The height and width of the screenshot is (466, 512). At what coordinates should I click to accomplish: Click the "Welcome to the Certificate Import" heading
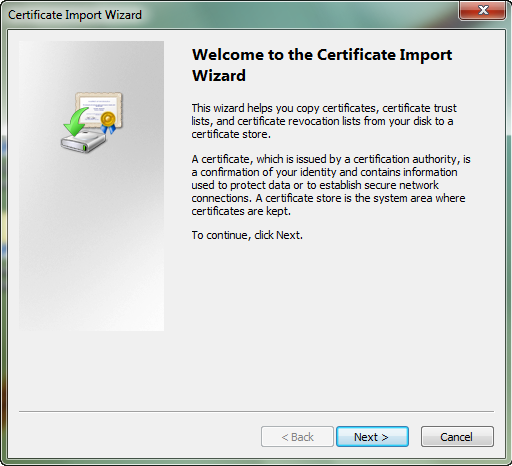coord(322,55)
